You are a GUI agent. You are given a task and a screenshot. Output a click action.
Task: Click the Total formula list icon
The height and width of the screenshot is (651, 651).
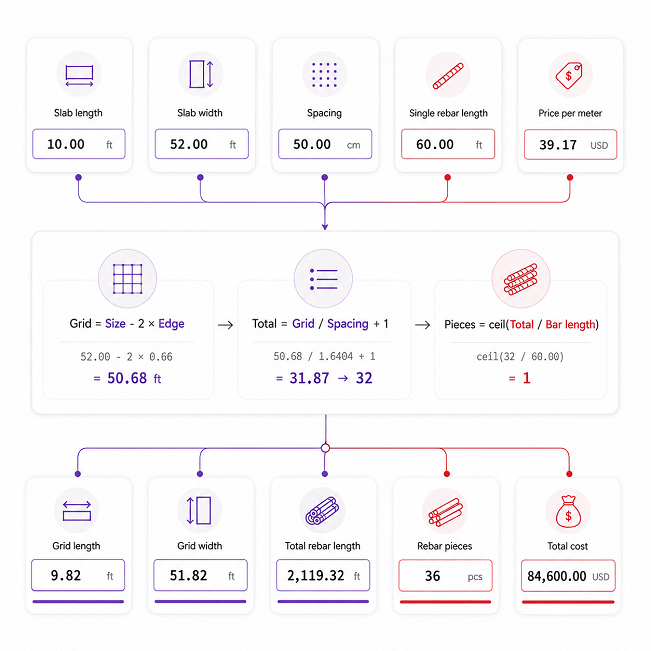323,279
